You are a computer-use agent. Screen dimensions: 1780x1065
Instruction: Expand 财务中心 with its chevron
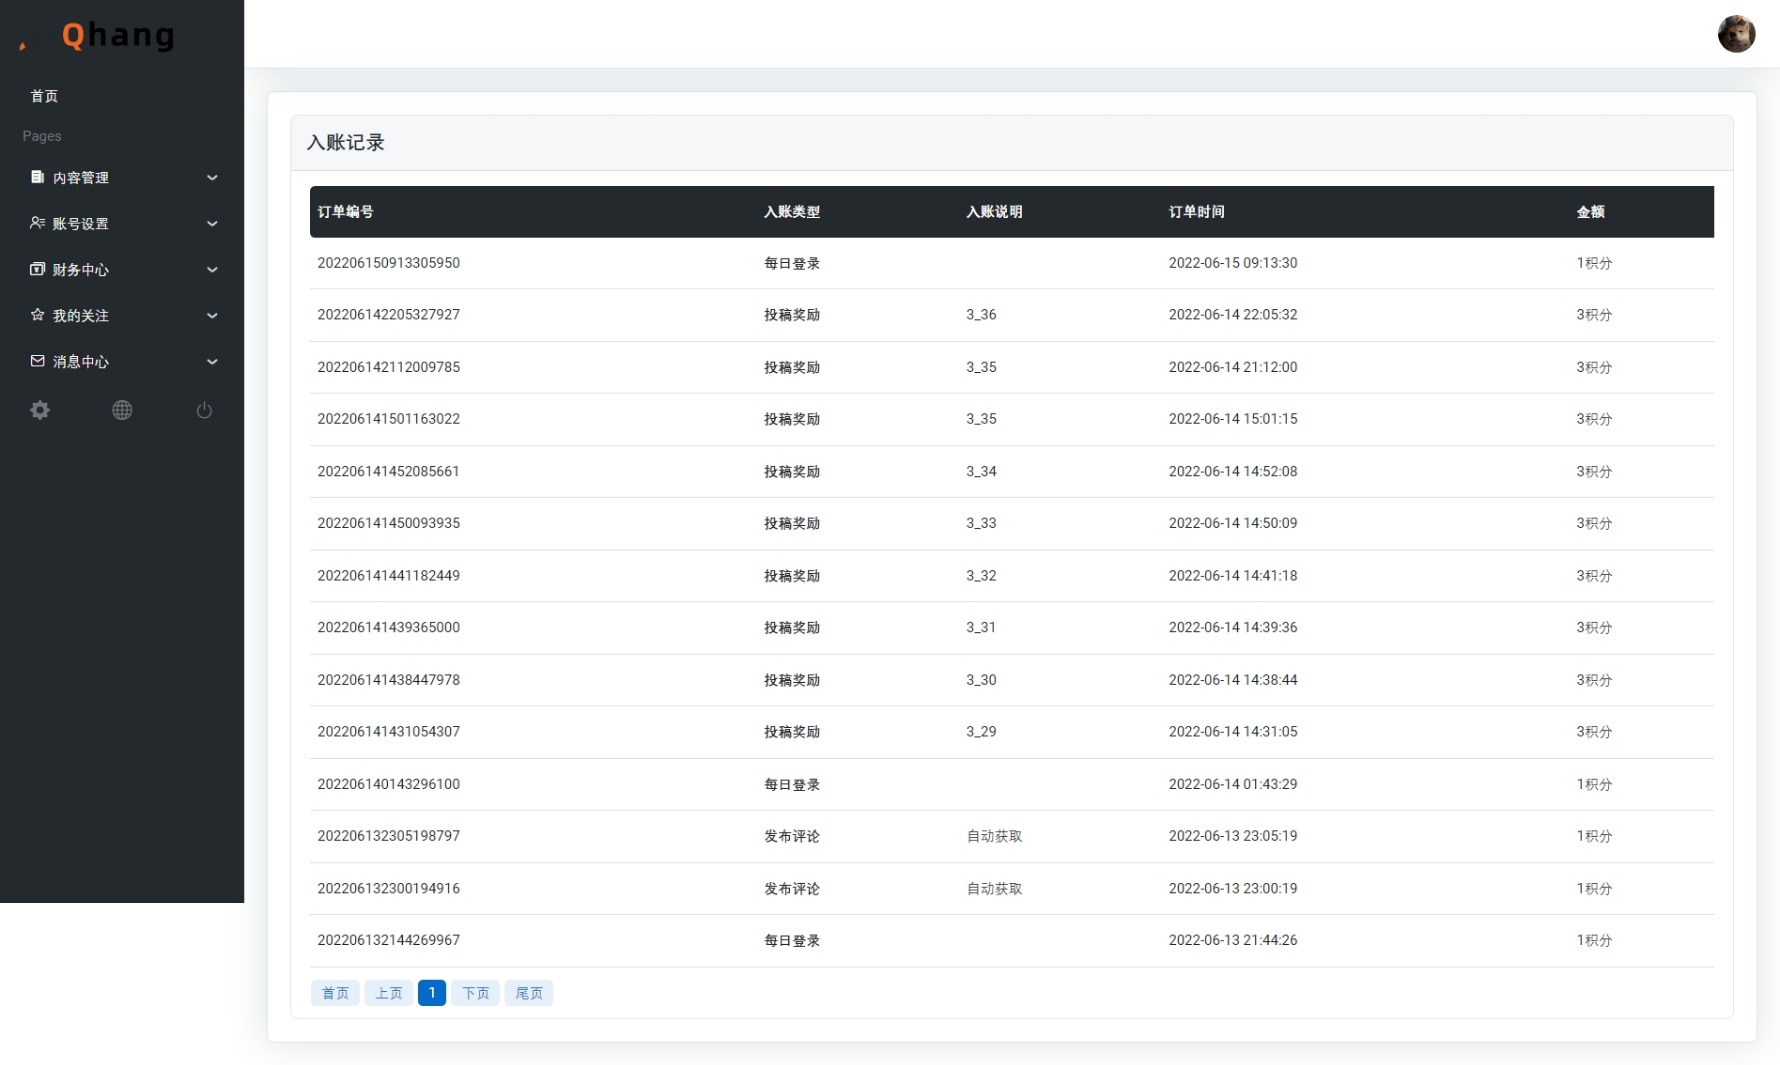(212, 270)
